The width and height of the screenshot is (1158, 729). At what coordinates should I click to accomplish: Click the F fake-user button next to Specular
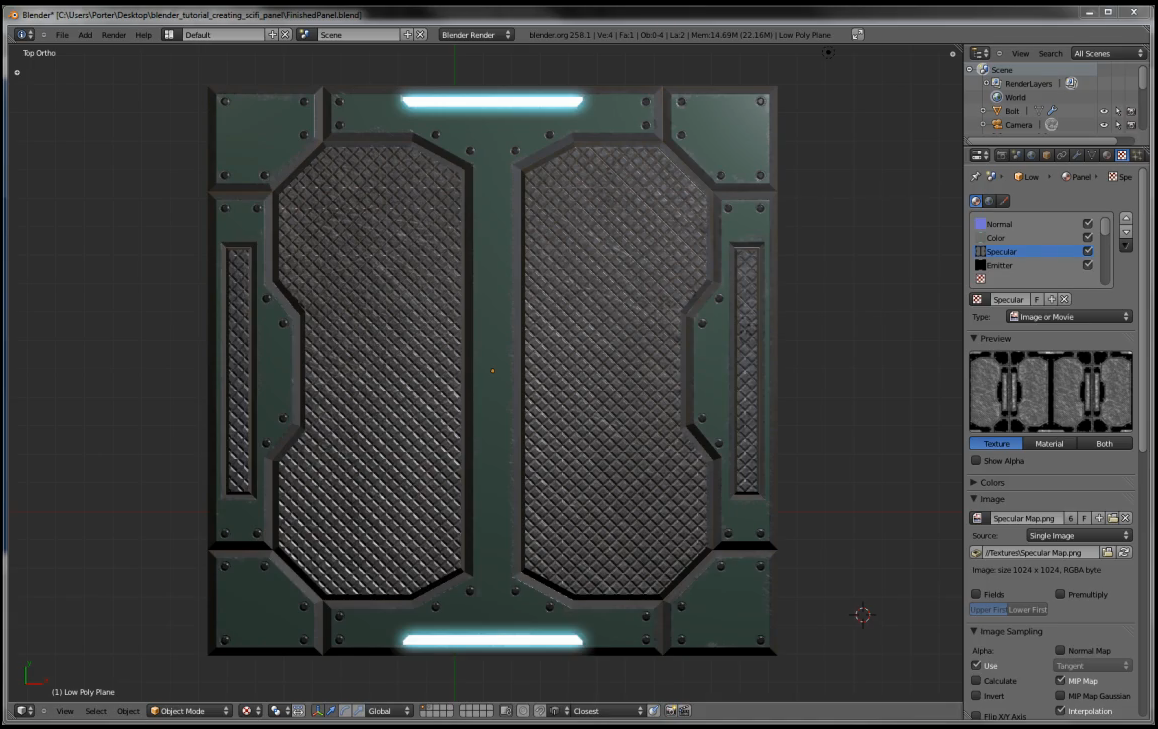click(x=1037, y=299)
